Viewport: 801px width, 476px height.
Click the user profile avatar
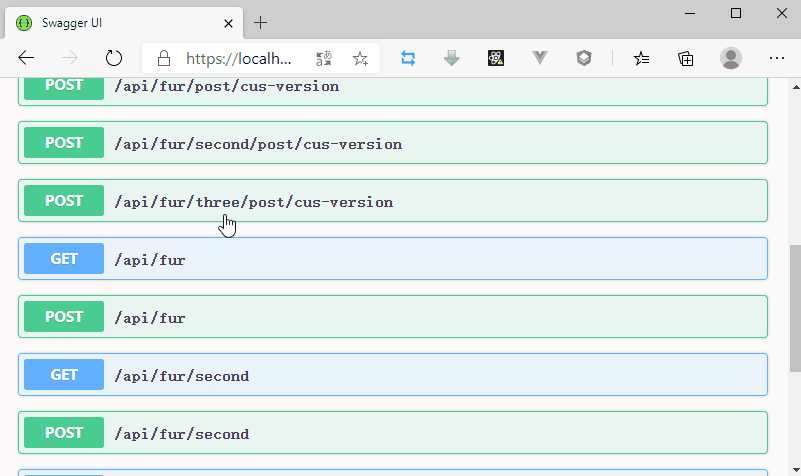pyautogui.click(x=731, y=58)
